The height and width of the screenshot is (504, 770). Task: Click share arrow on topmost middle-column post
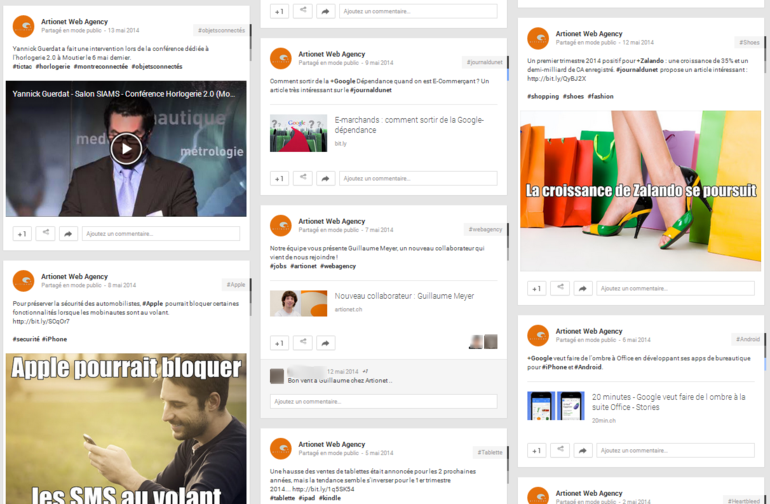pos(326,11)
